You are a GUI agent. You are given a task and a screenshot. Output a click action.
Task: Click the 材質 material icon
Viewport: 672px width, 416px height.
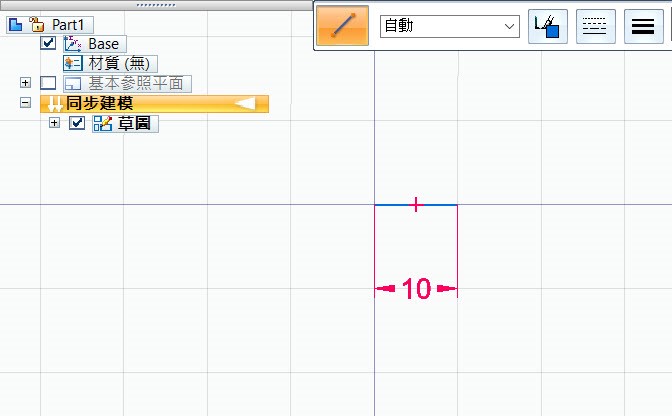(x=73, y=63)
